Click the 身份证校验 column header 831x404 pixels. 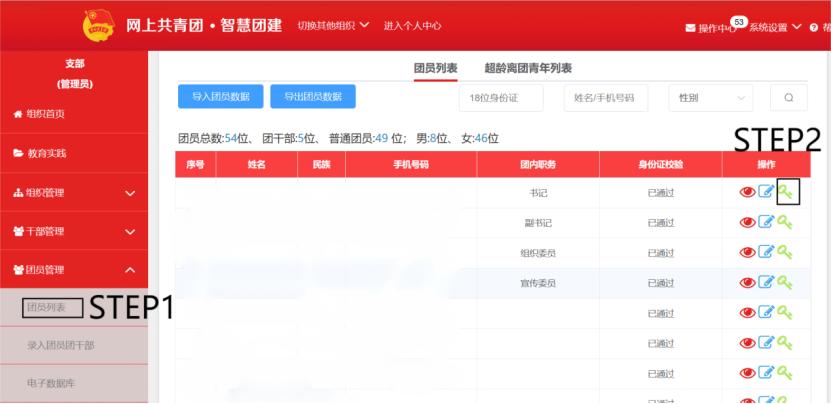(660, 164)
